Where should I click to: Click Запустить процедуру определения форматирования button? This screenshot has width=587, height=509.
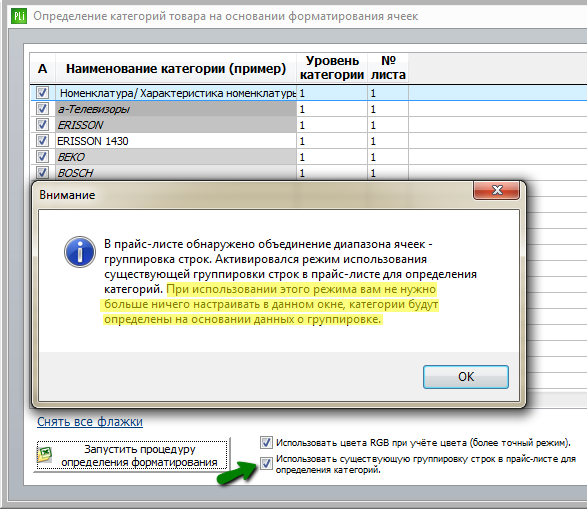(x=132, y=455)
